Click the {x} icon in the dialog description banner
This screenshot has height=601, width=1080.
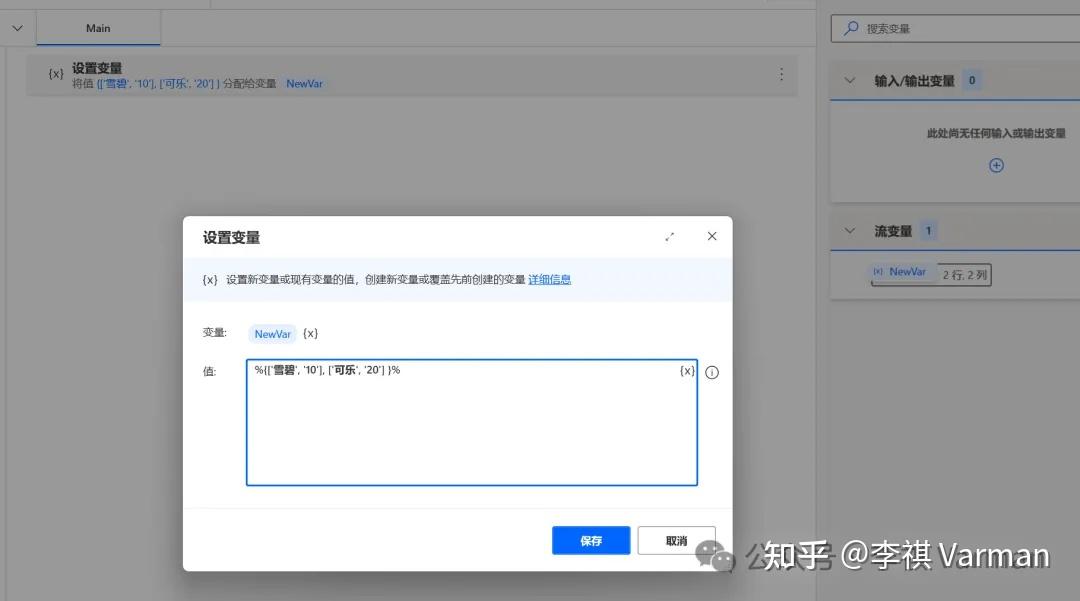pos(209,279)
